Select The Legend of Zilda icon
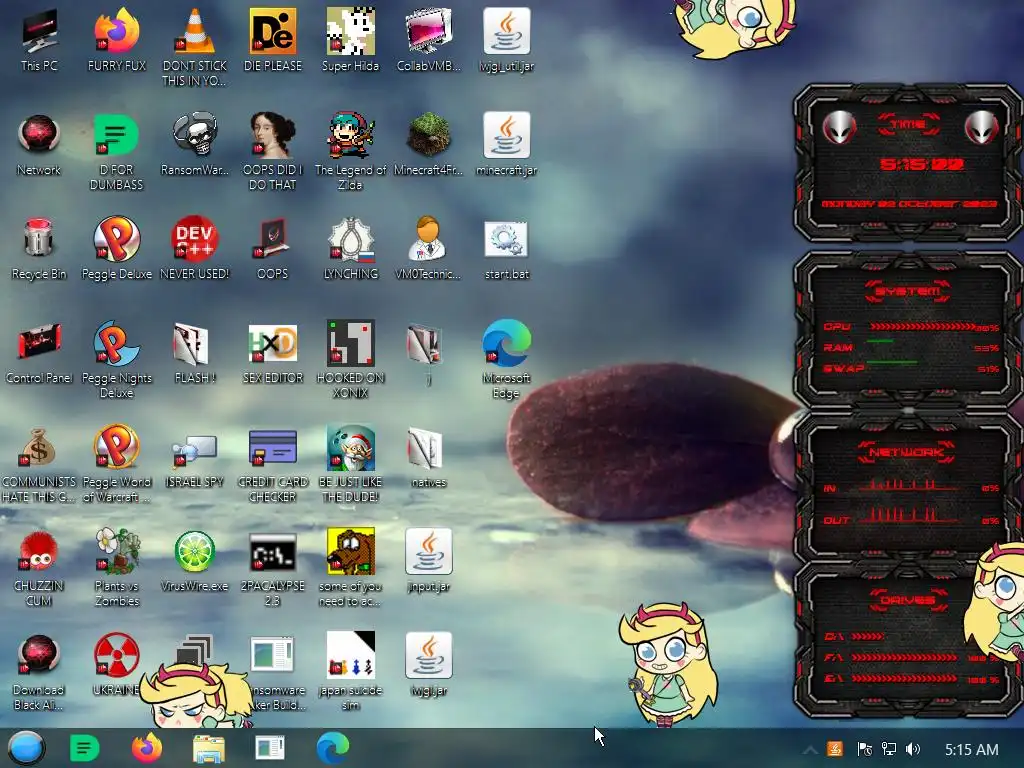This screenshot has height=768, width=1024. pyautogui.click(x=351, y=152)
